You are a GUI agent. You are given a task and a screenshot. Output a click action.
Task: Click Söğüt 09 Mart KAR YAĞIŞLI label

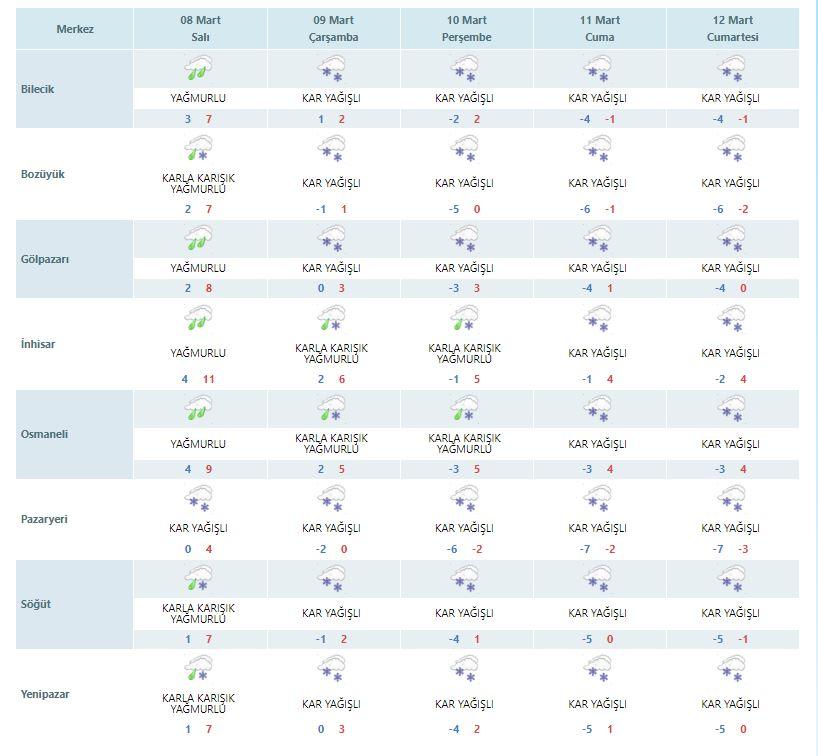click(x=331, y=613)
